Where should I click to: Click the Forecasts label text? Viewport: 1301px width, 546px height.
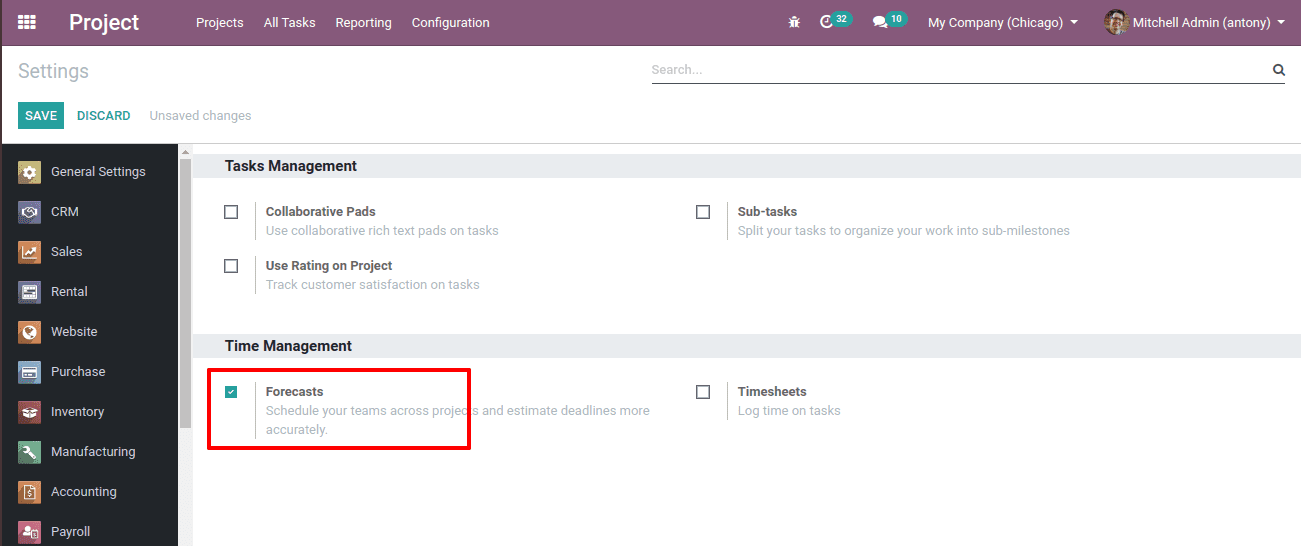295,392
